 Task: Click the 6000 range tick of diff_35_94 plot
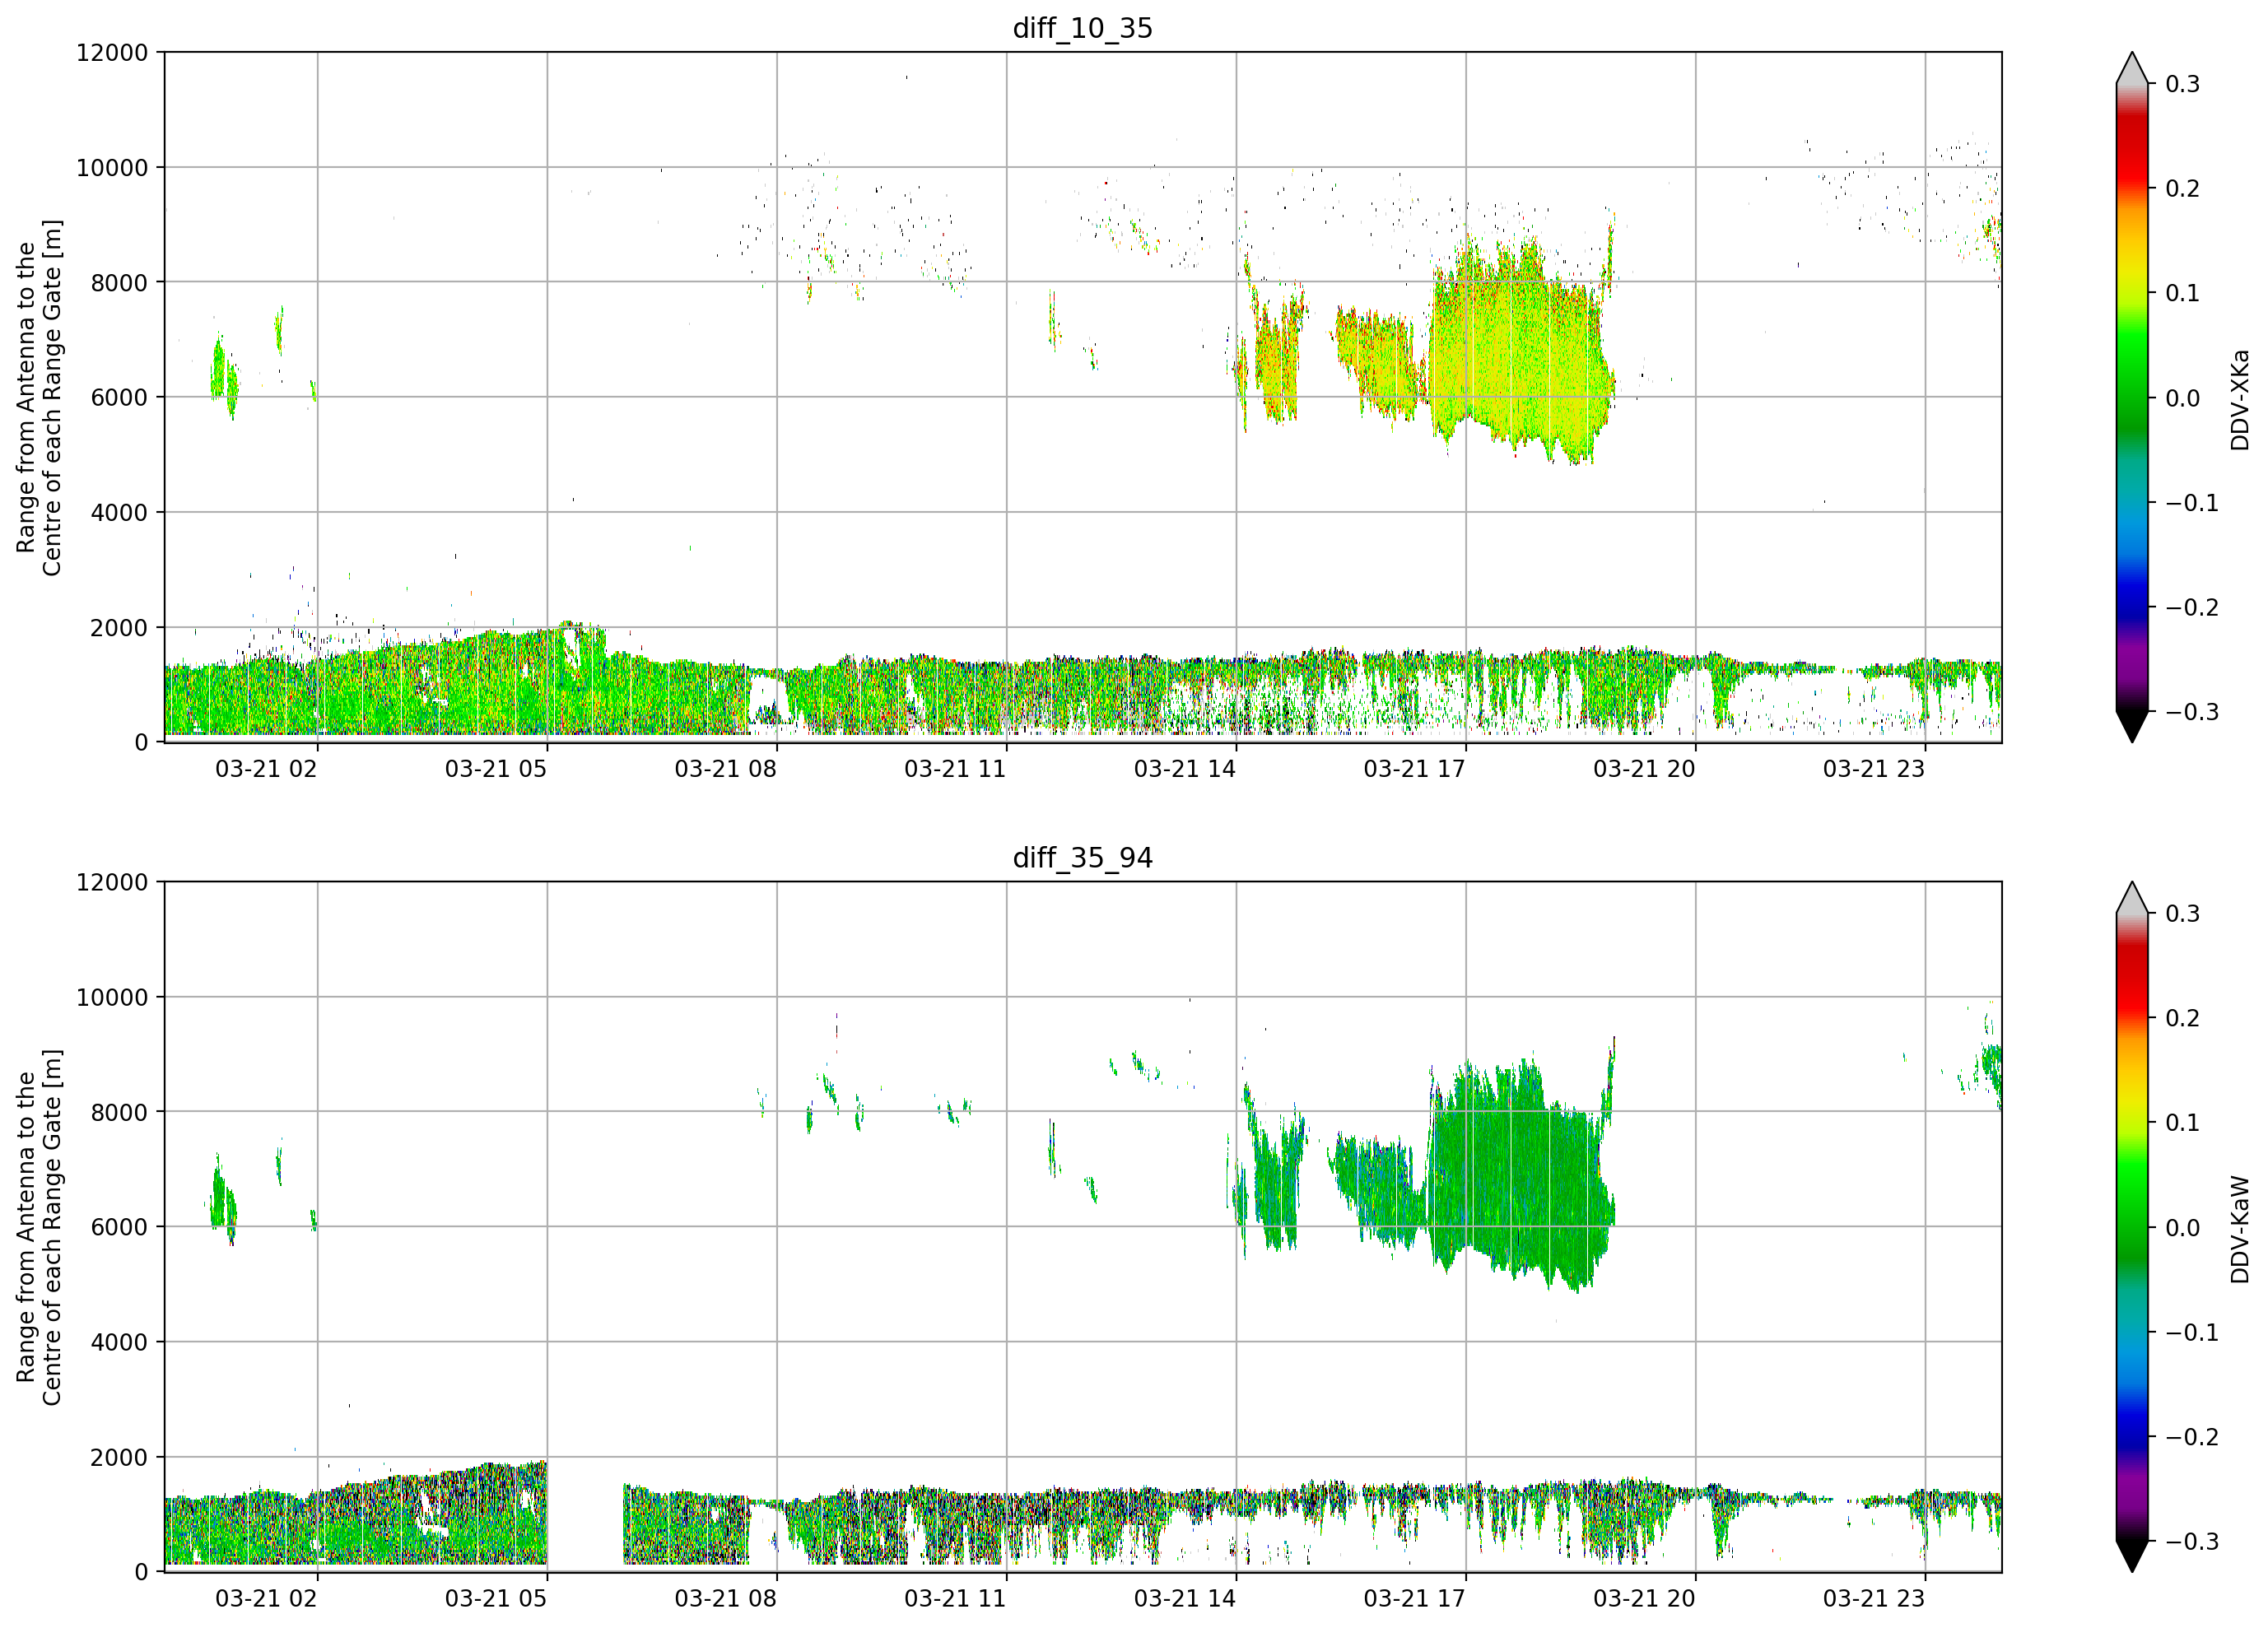(119, 1227)
